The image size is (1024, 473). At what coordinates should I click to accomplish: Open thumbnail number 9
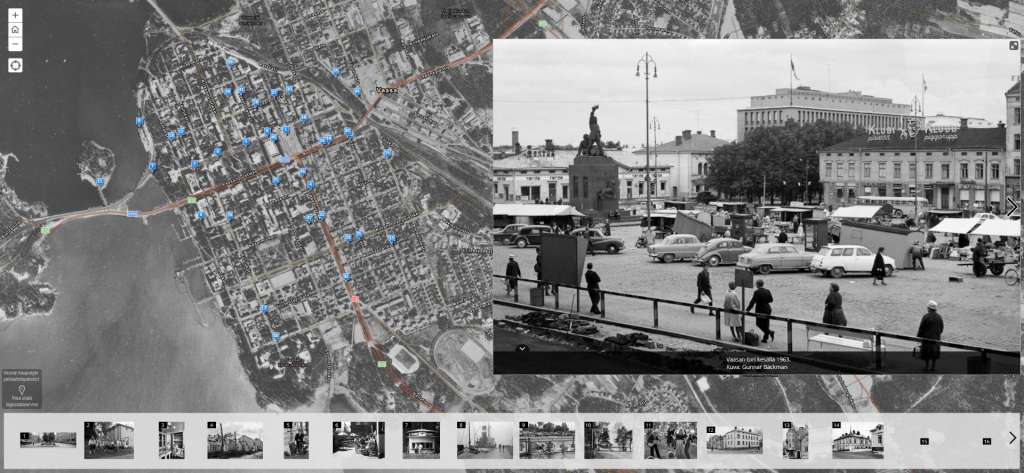[x=546, y=439]
